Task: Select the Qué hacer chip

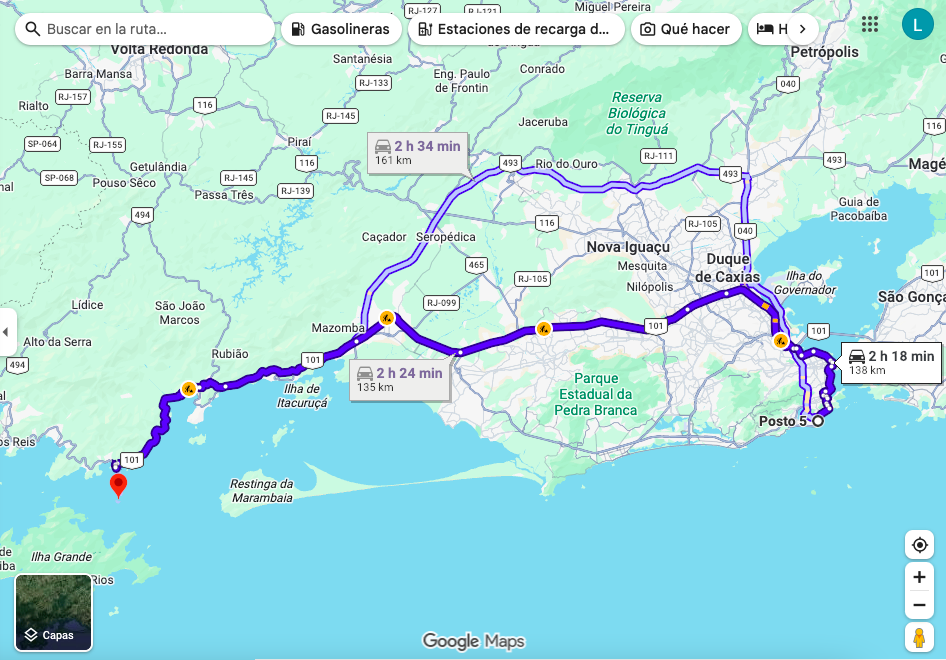Action: click(686, 29)
